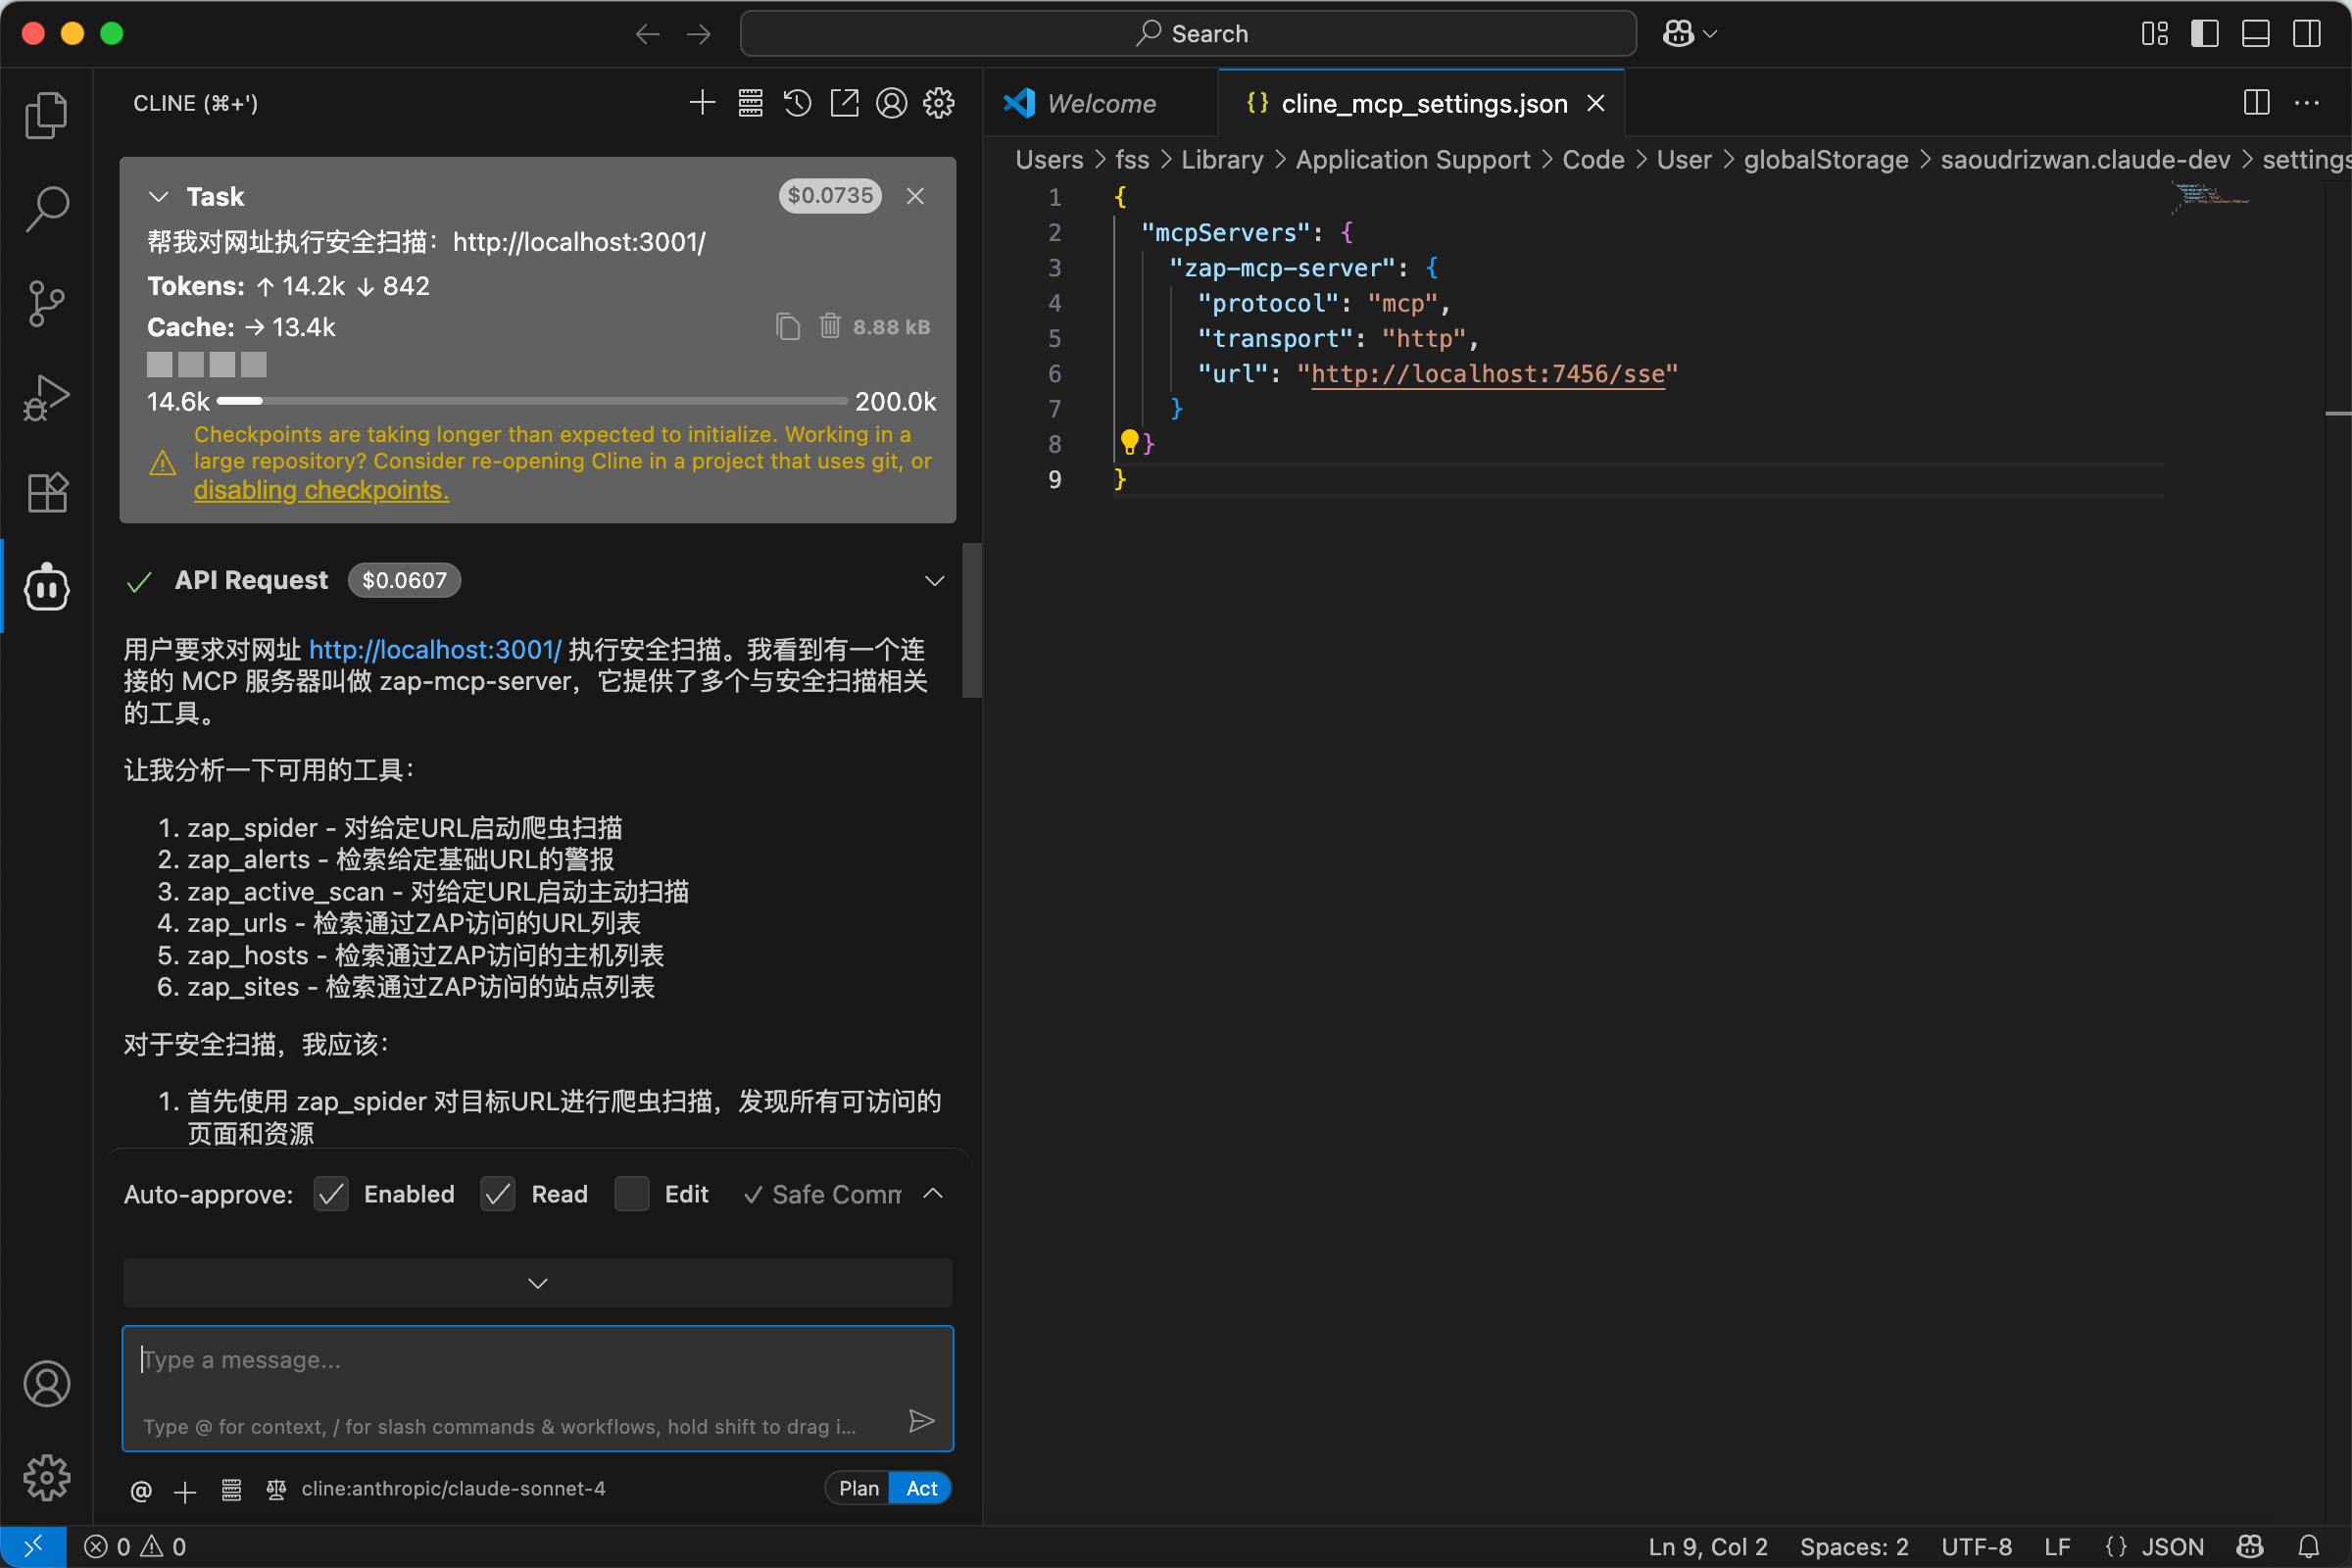2352x1568 pixels.
Task: Switch Cline to Plan mode
Action: pos(858,1488)
